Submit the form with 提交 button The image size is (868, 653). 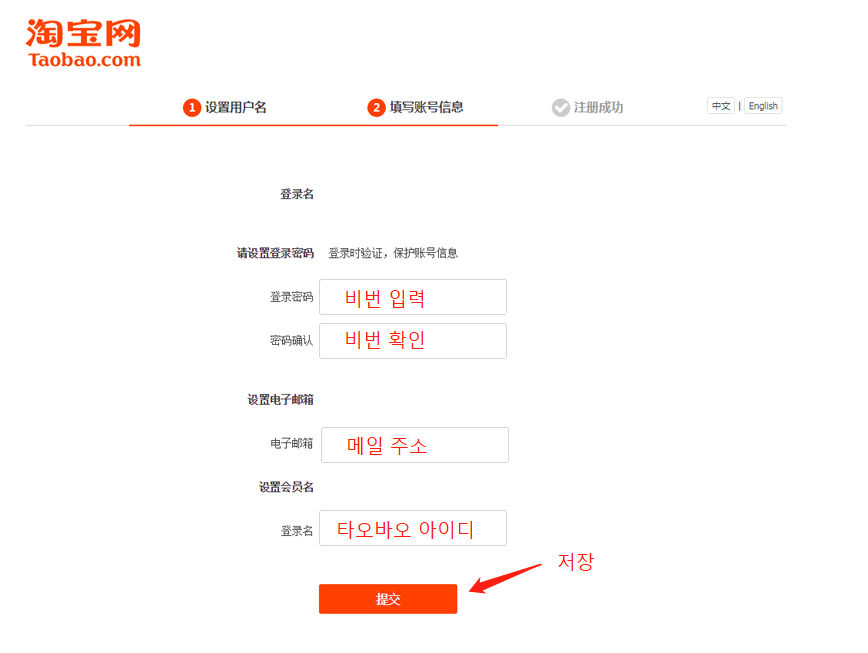[388, 599]
